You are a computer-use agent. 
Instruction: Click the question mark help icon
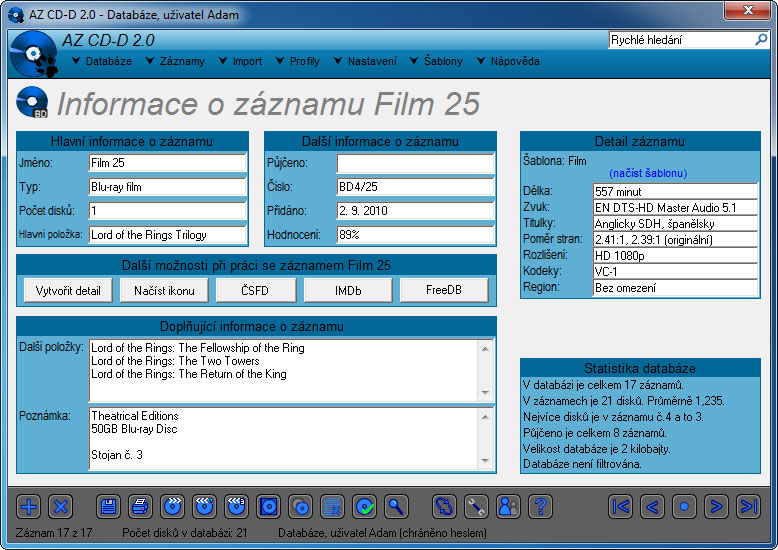click(540, 506)
